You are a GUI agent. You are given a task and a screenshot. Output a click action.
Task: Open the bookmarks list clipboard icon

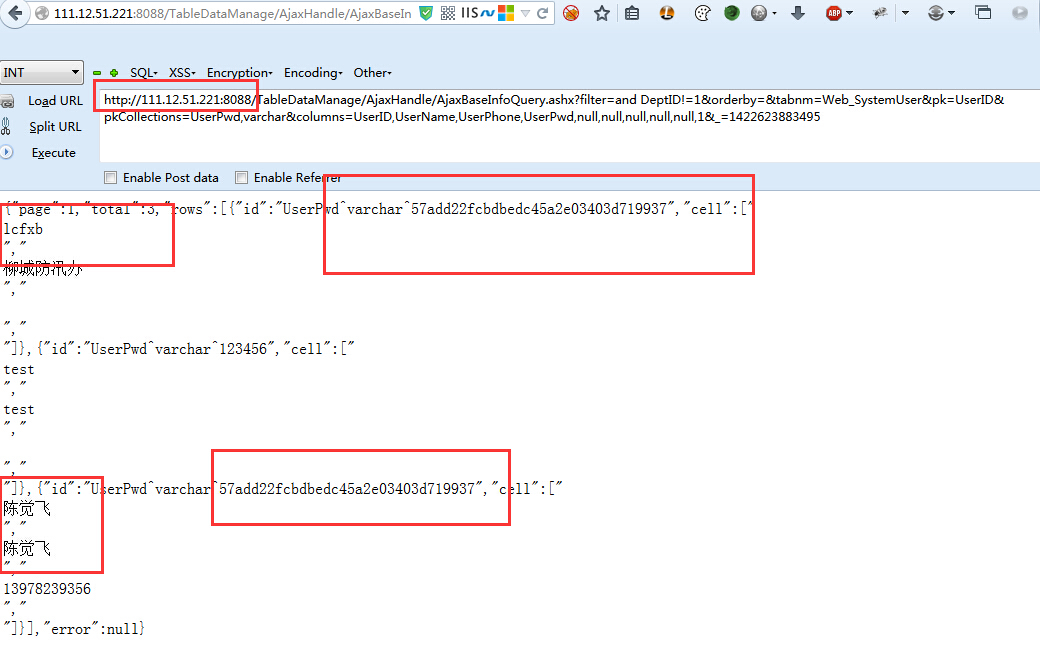tap(632, 13)
